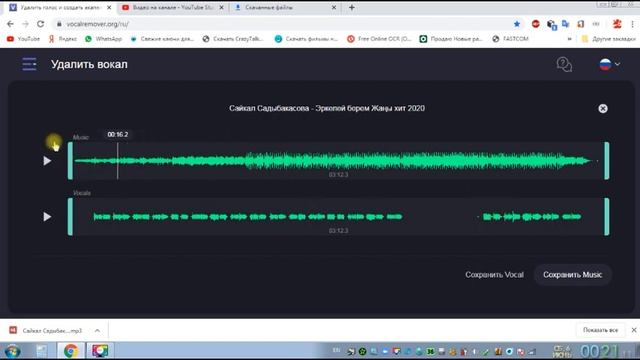Open the file explorer taskbar icon

[41, 351]
